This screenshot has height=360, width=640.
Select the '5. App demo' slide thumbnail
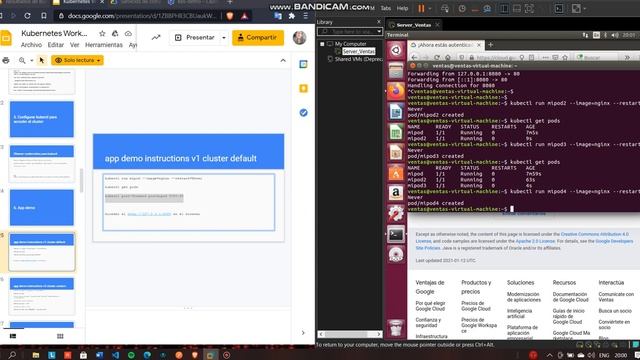click(42, 208)
